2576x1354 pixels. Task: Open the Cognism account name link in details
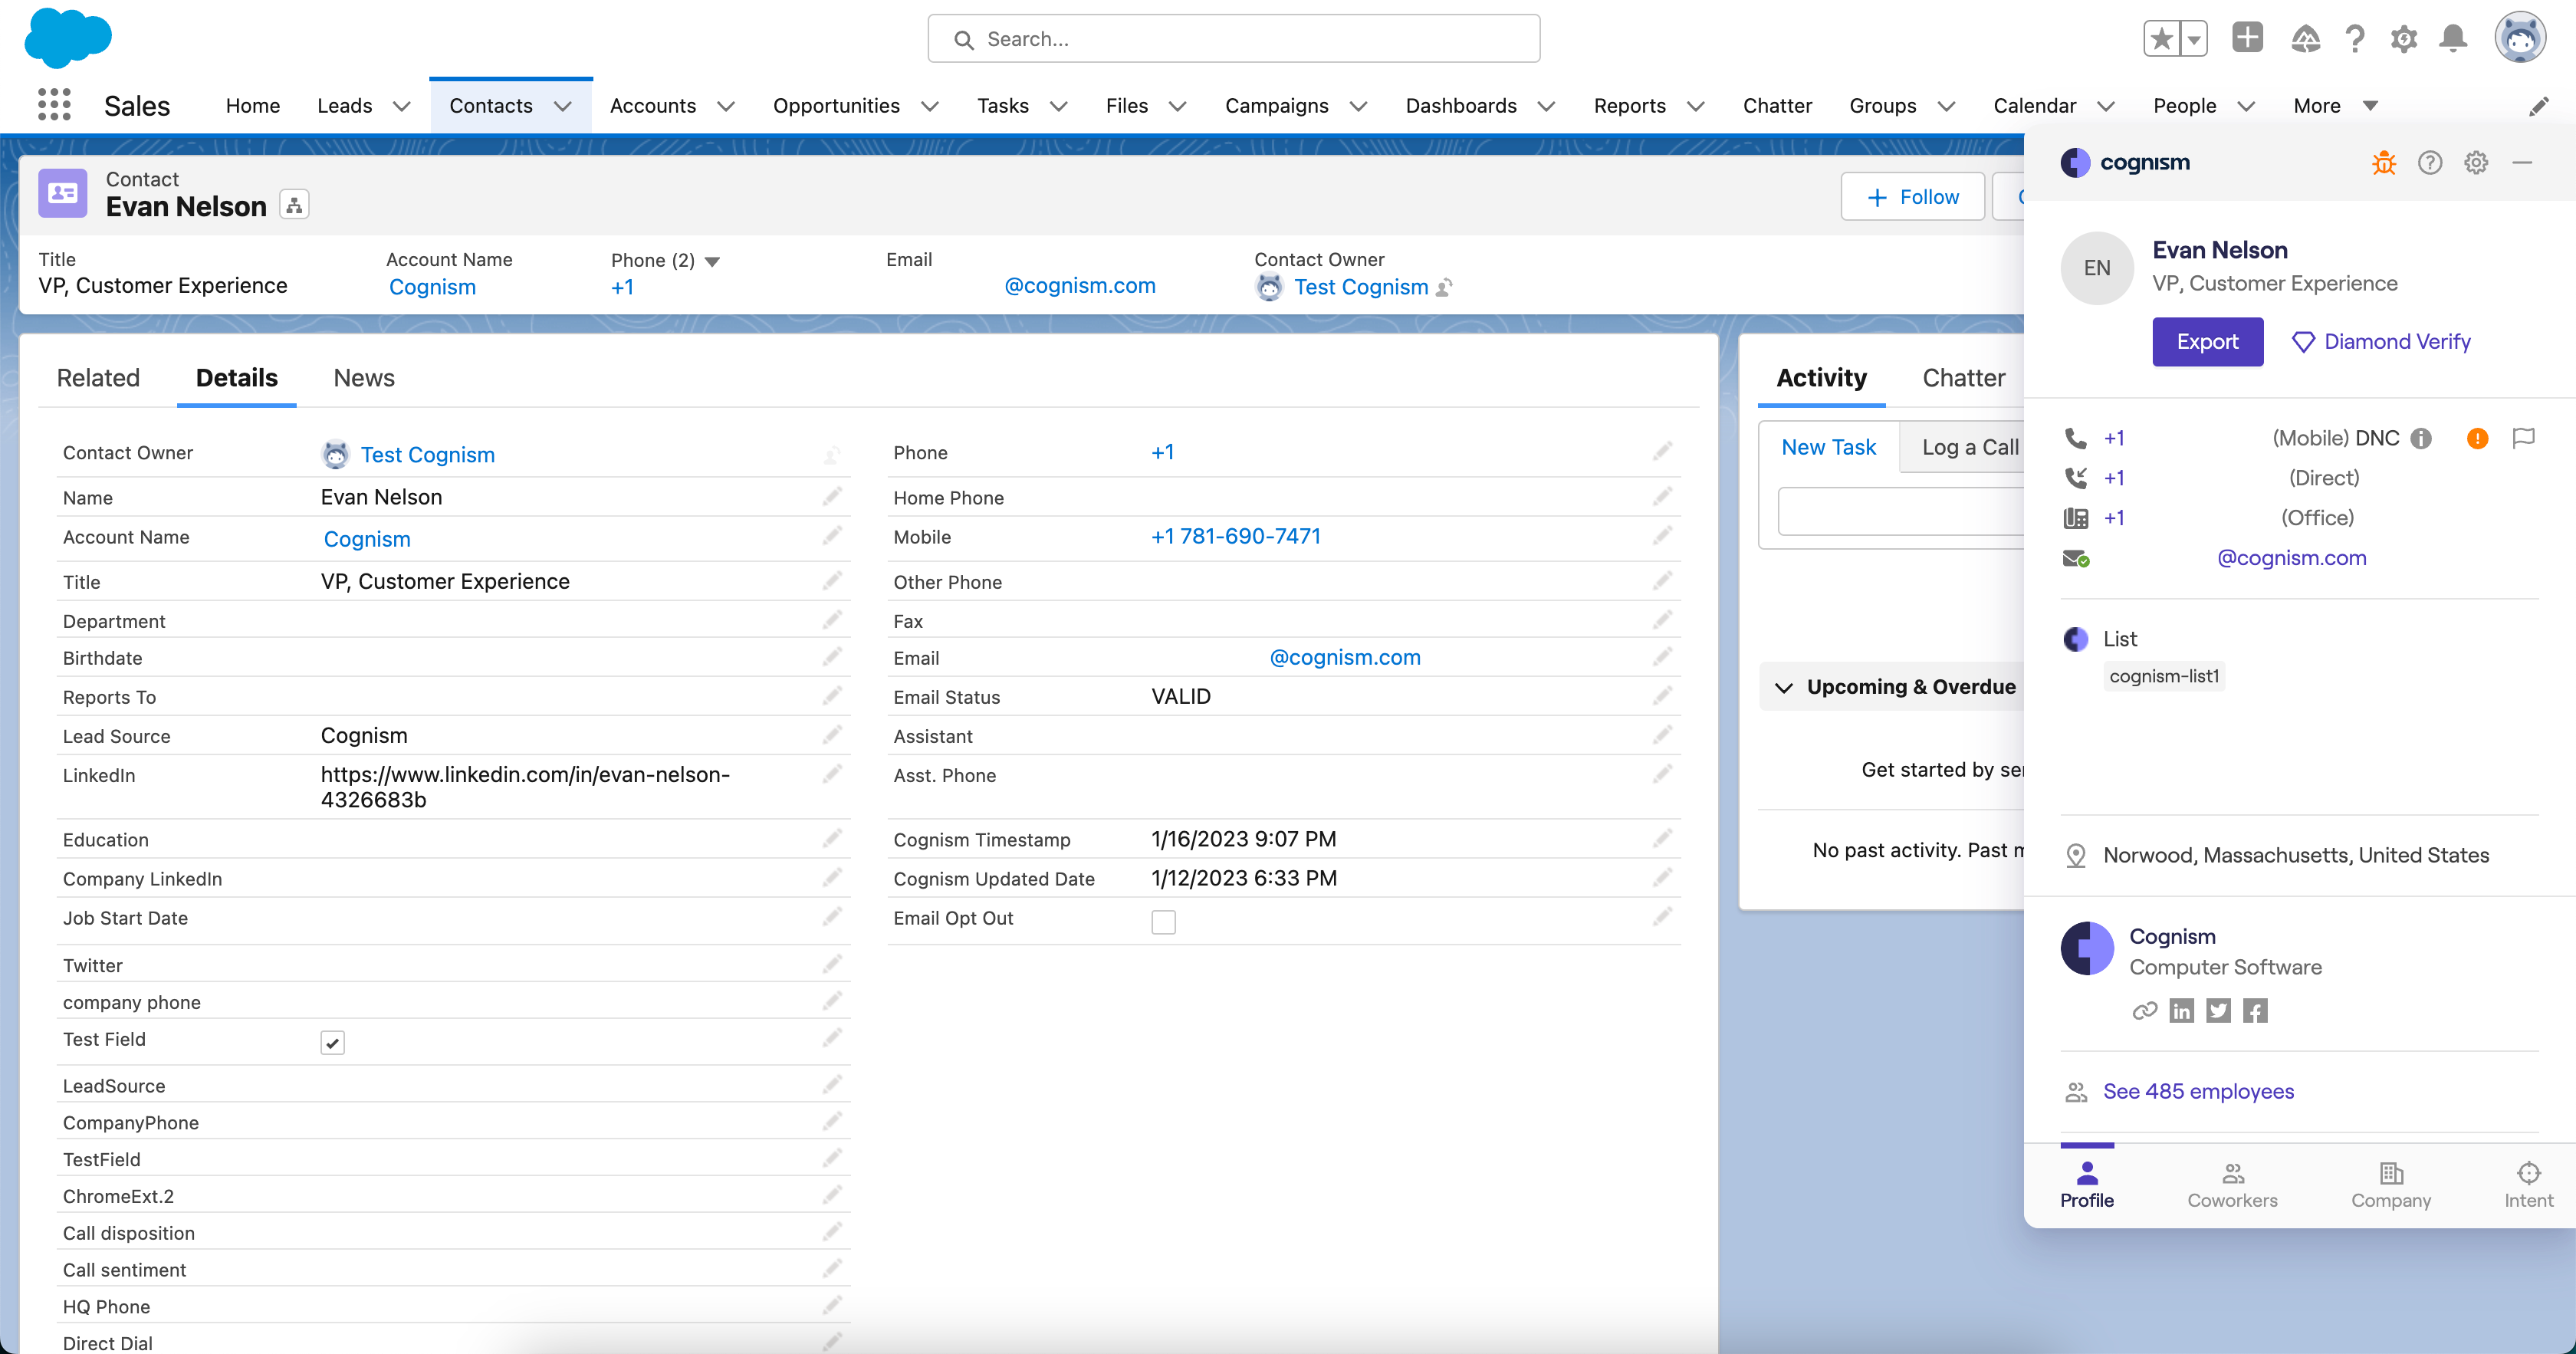(367, 539)
